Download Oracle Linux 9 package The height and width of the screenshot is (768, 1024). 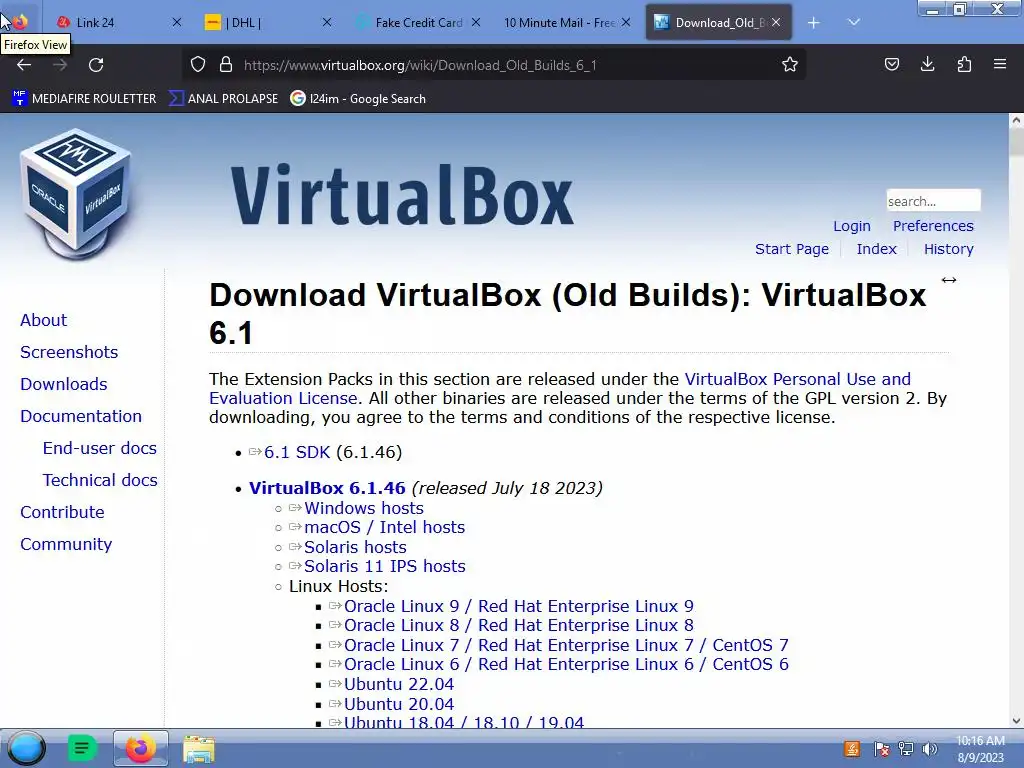(519, 606)
